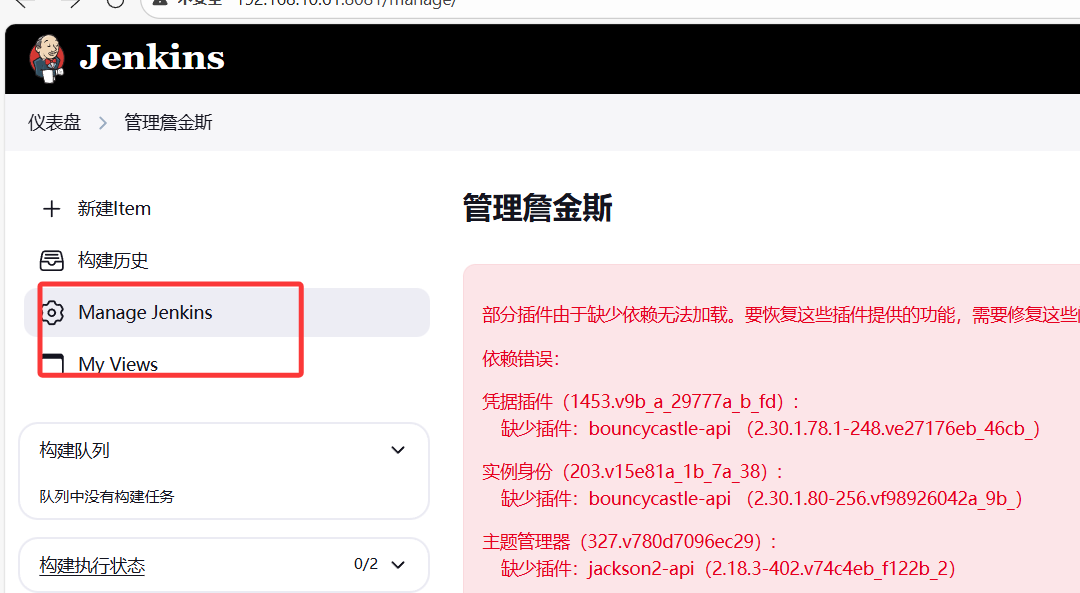Click My Views window icon
The image size is (1080, 593).
52,364
